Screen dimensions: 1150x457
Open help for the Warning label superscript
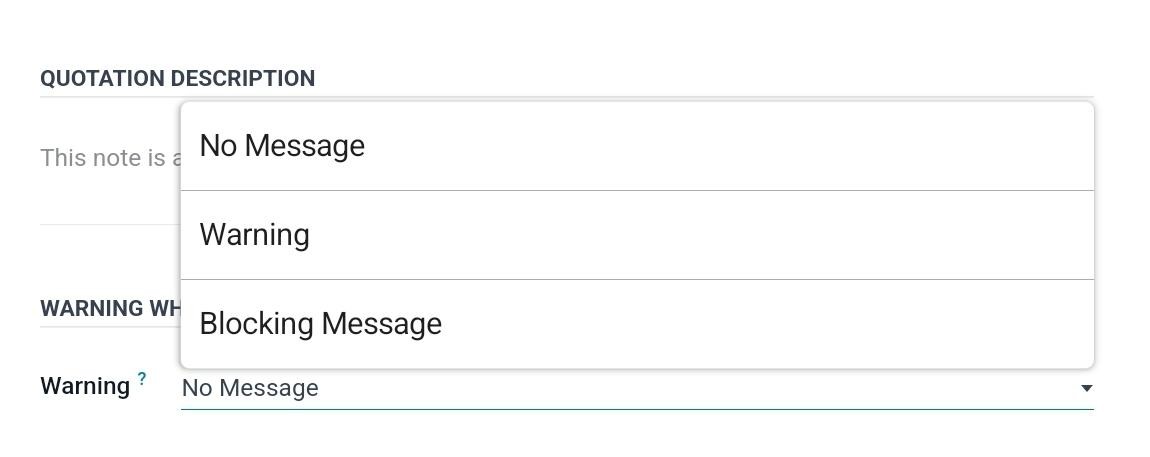pos(142,379)
